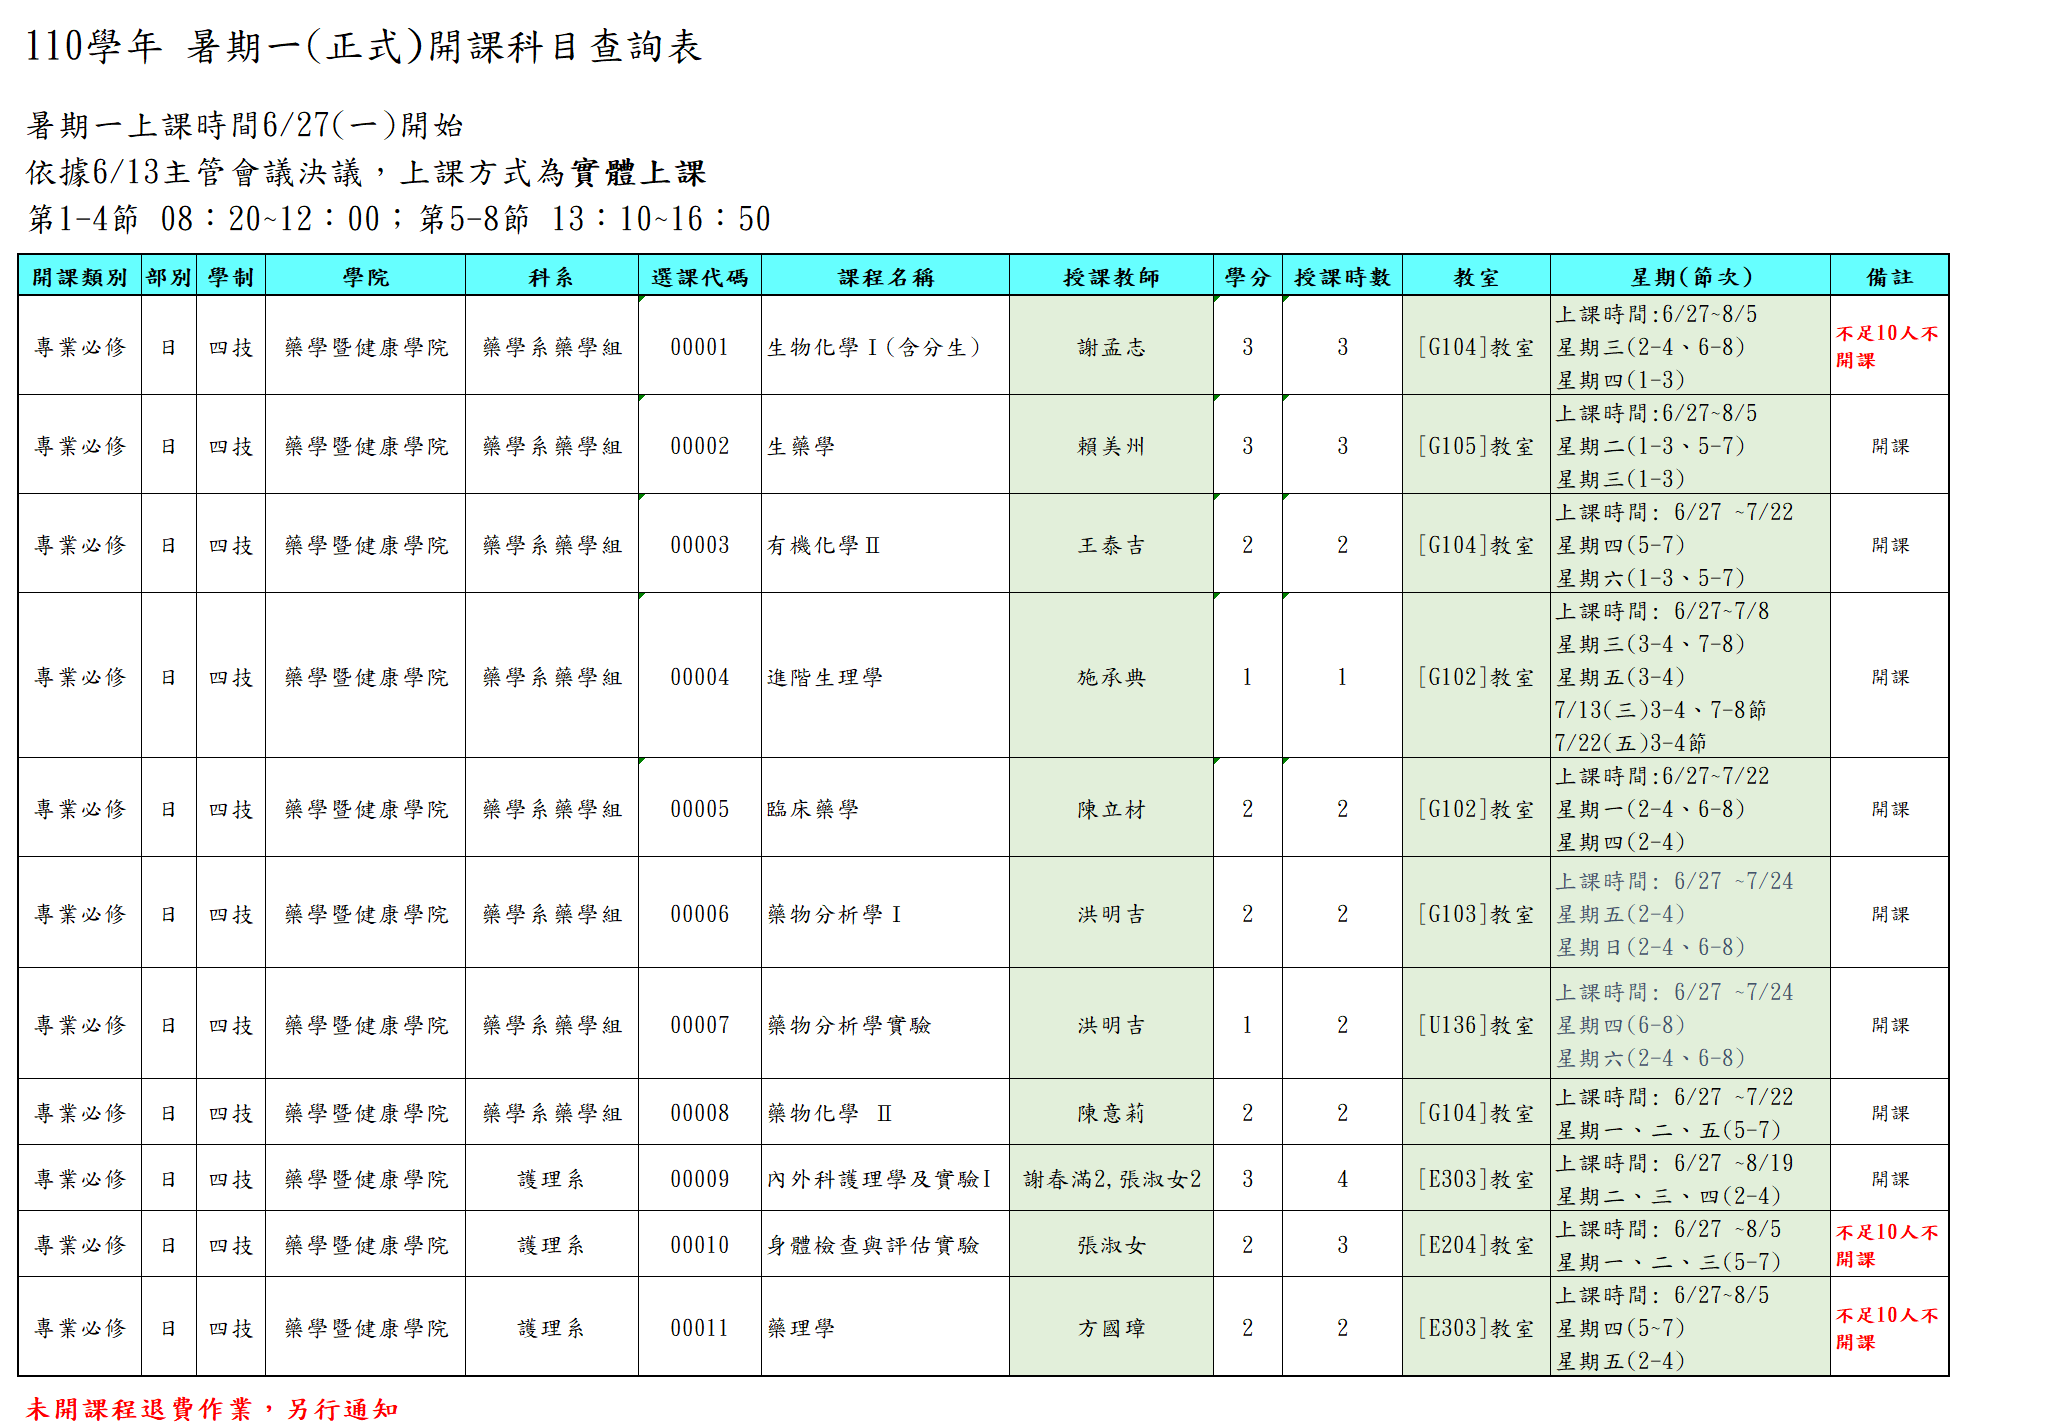Click teacher name 施承典

click(x=1111, y=677)
